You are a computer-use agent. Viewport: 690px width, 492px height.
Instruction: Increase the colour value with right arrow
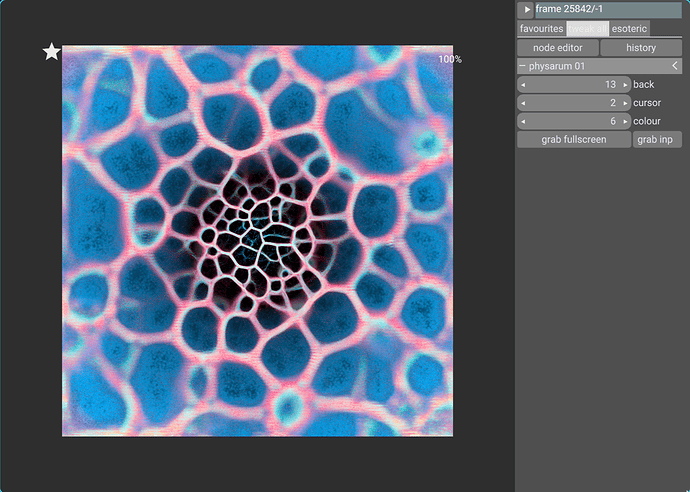coord(626,121)
